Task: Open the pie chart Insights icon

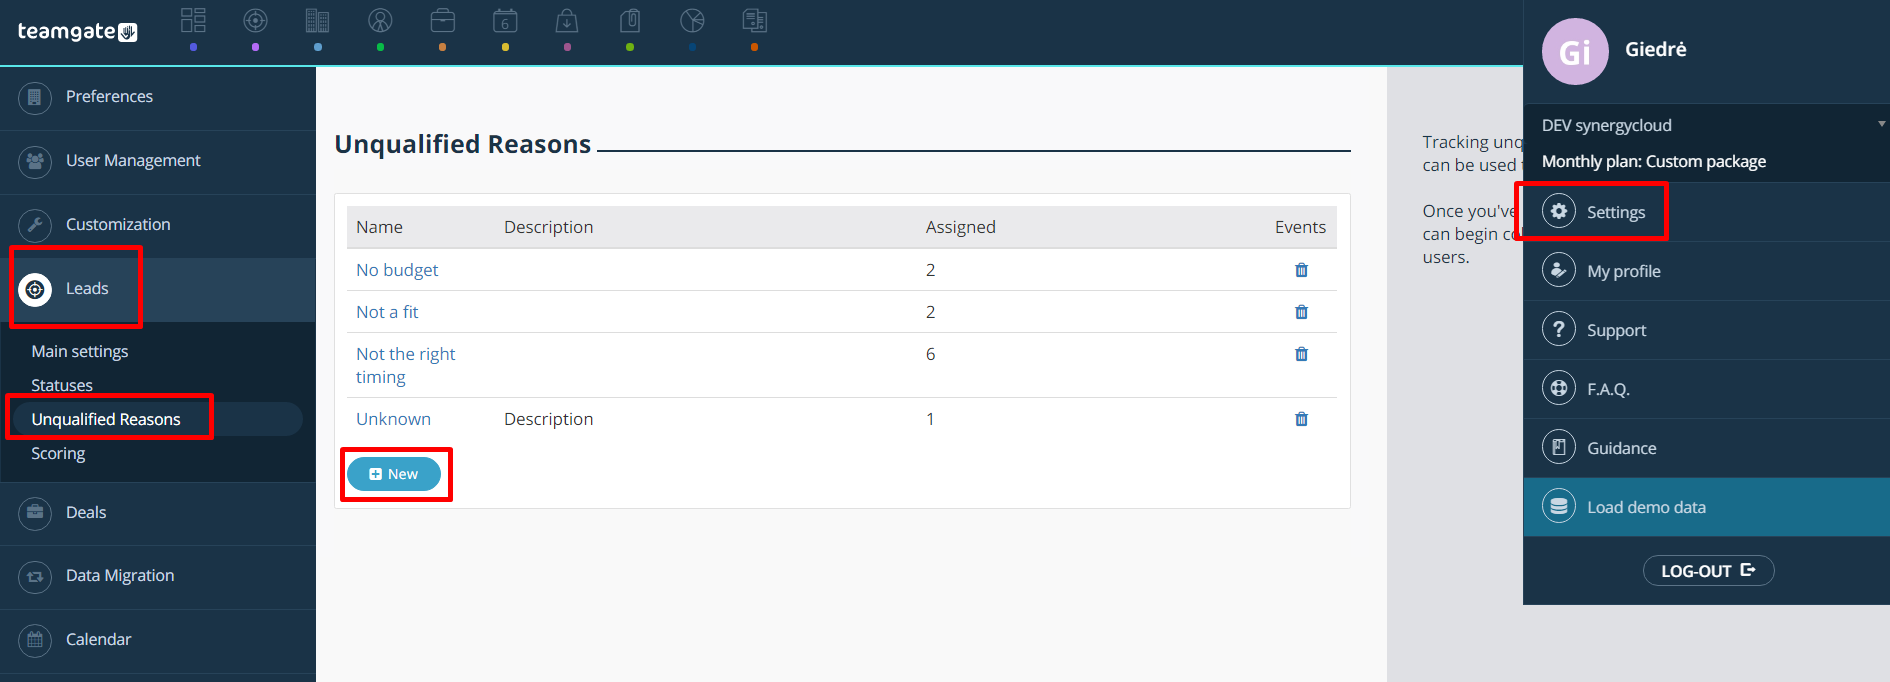Action: point(692,20)
